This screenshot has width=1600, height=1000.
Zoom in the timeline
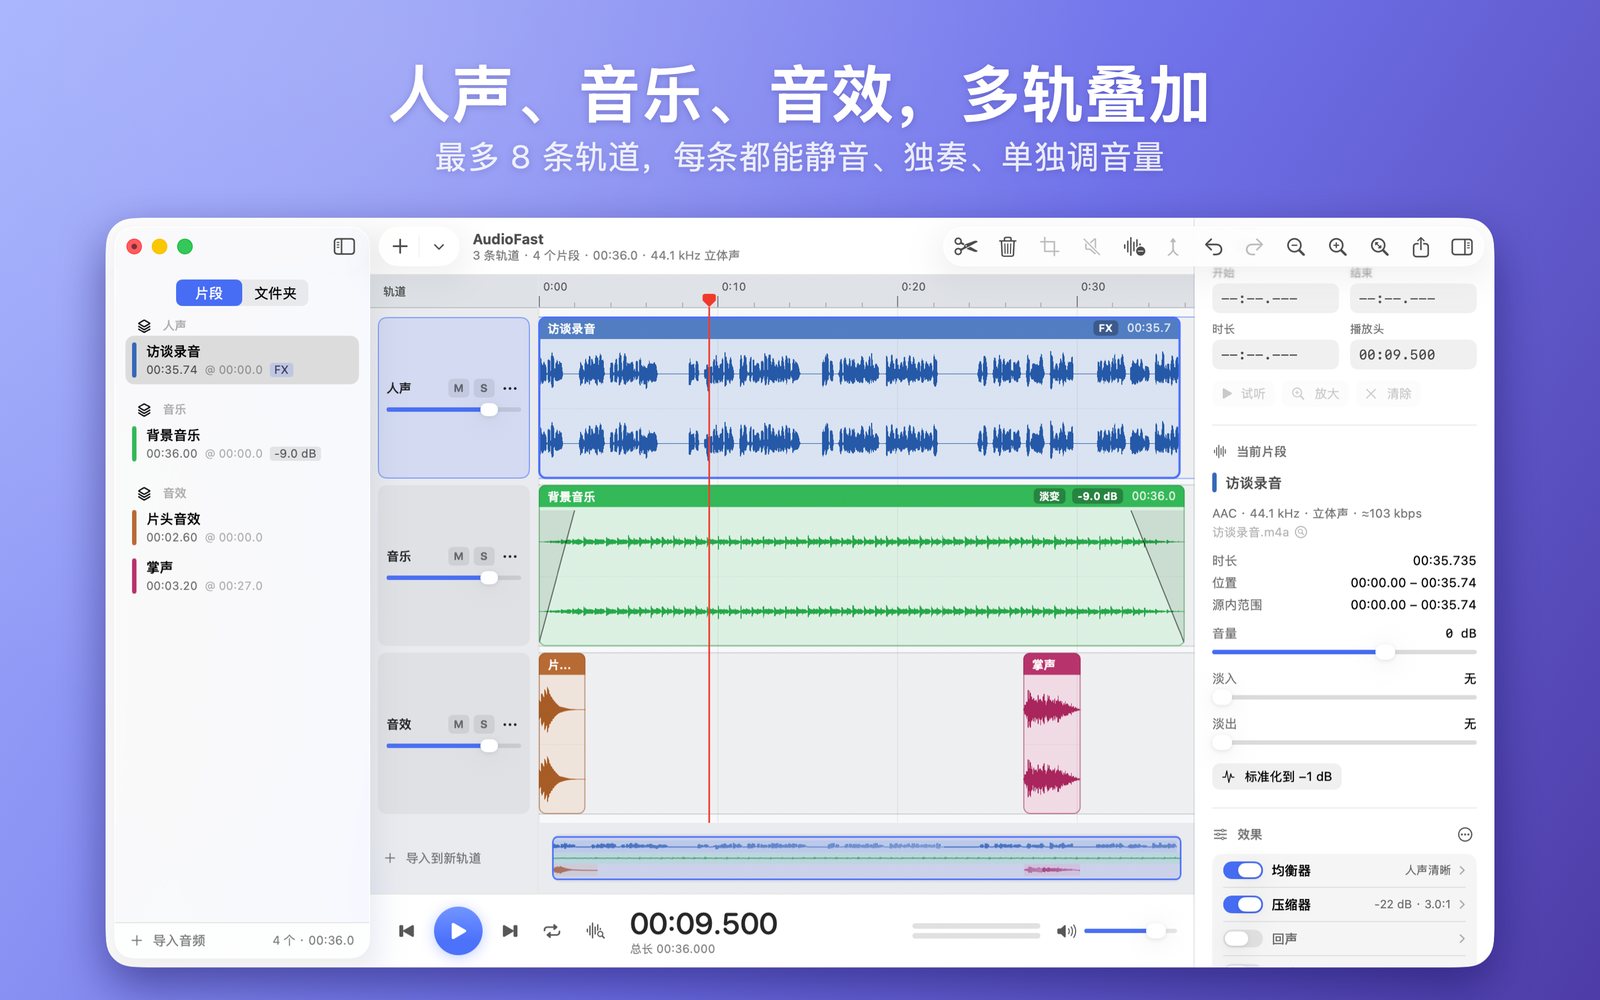click(x=1338, y=247)
